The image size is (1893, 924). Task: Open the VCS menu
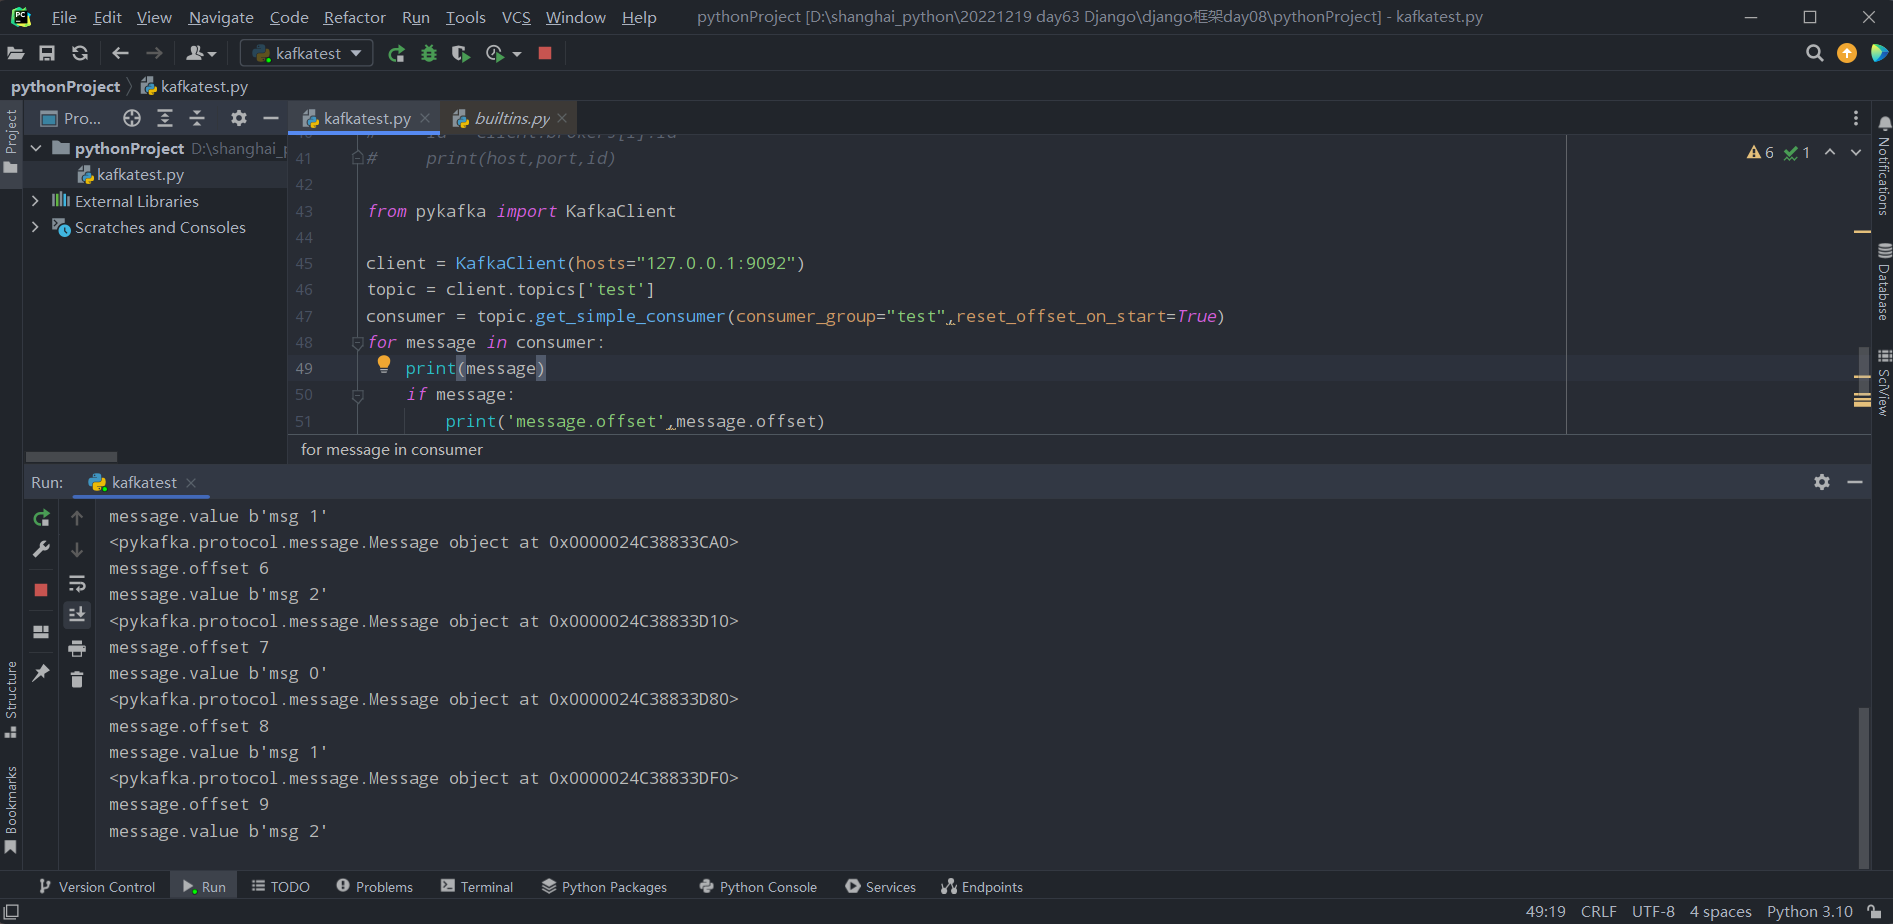coord(516,17)
